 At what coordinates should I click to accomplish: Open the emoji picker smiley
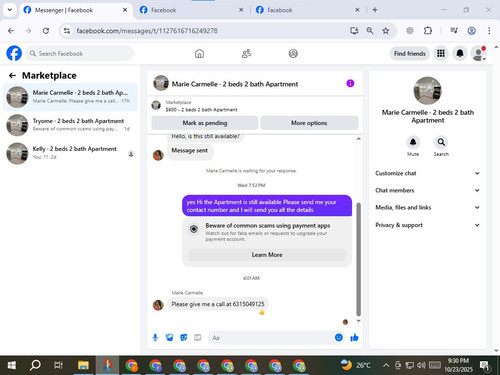click(339, 338)
